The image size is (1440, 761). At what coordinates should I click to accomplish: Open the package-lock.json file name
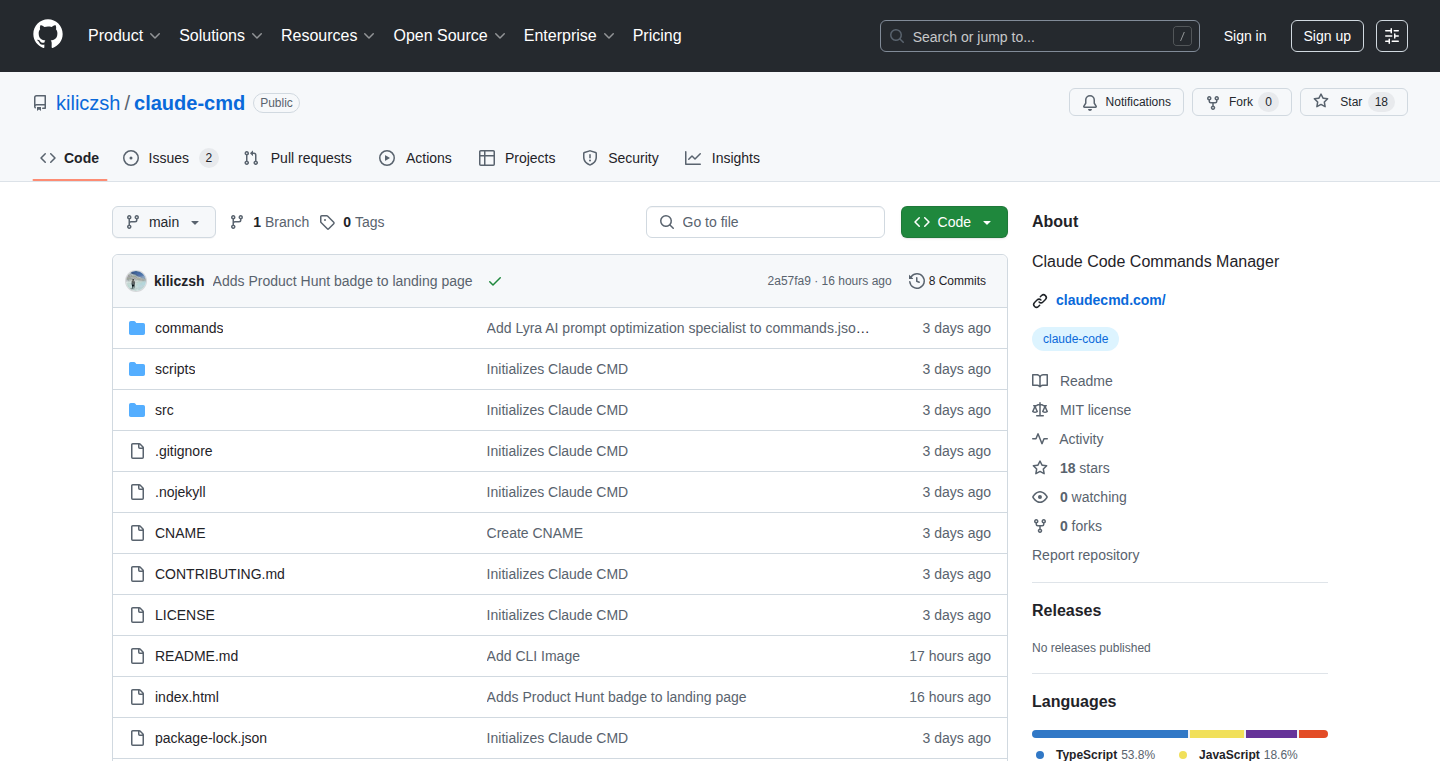pyautogui.click(x=211, y=738)
